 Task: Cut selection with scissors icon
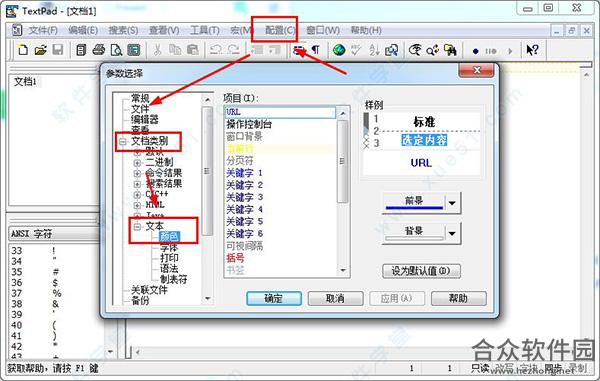[157, 50]
